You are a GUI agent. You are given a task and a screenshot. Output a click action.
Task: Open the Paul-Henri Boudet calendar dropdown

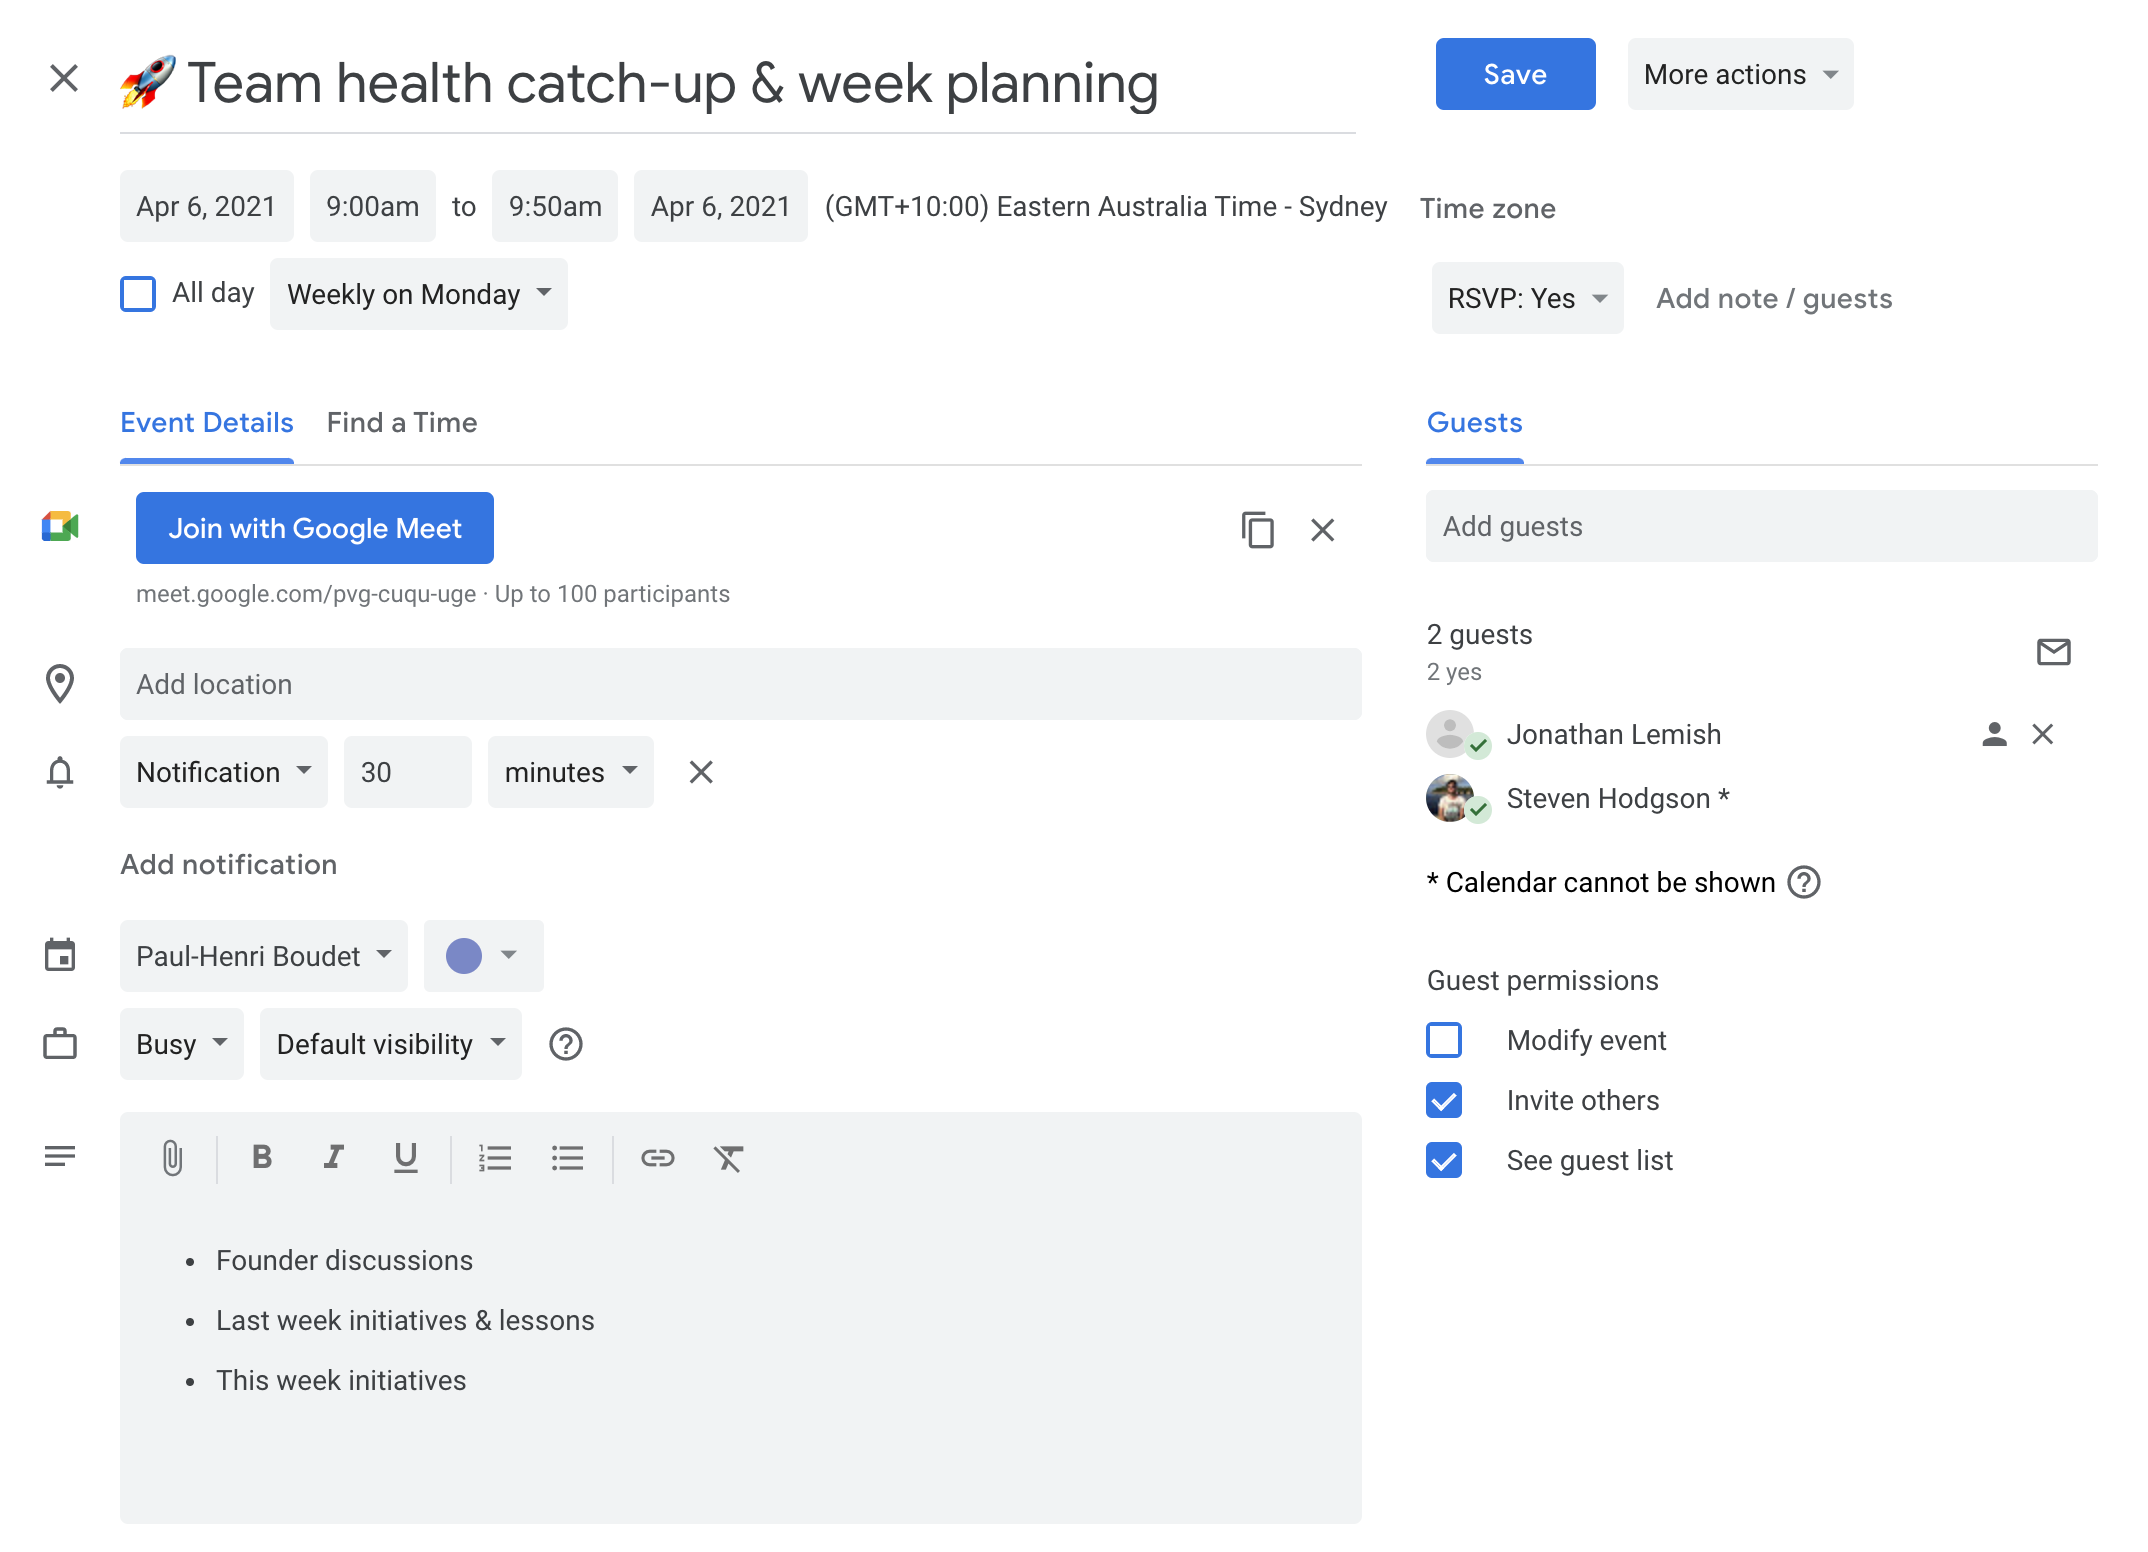point(264,956)
